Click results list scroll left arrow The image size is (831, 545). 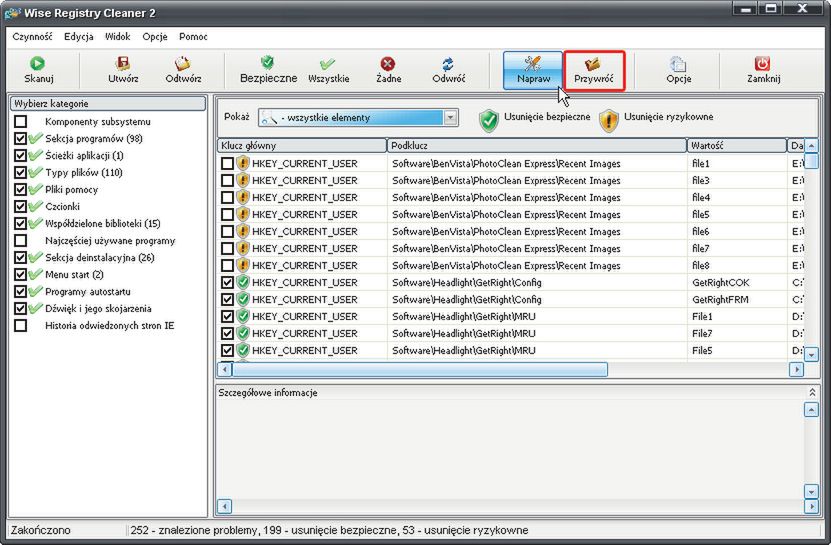[225, 369]
